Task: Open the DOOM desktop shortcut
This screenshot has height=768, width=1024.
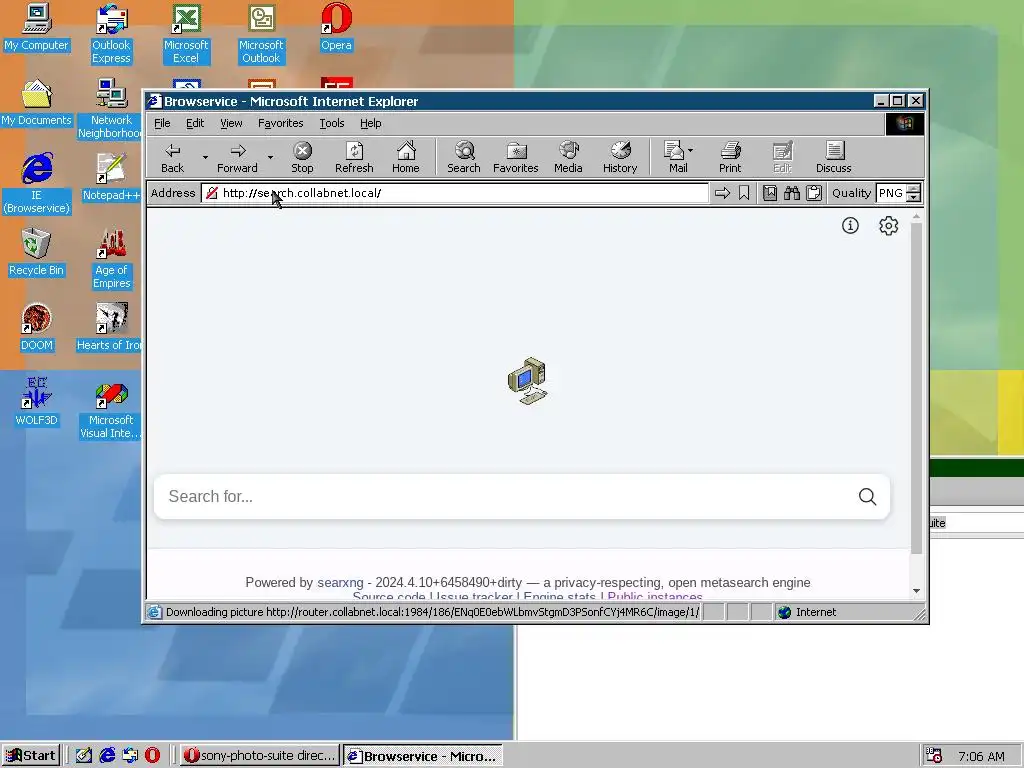Action: [37, 327]
